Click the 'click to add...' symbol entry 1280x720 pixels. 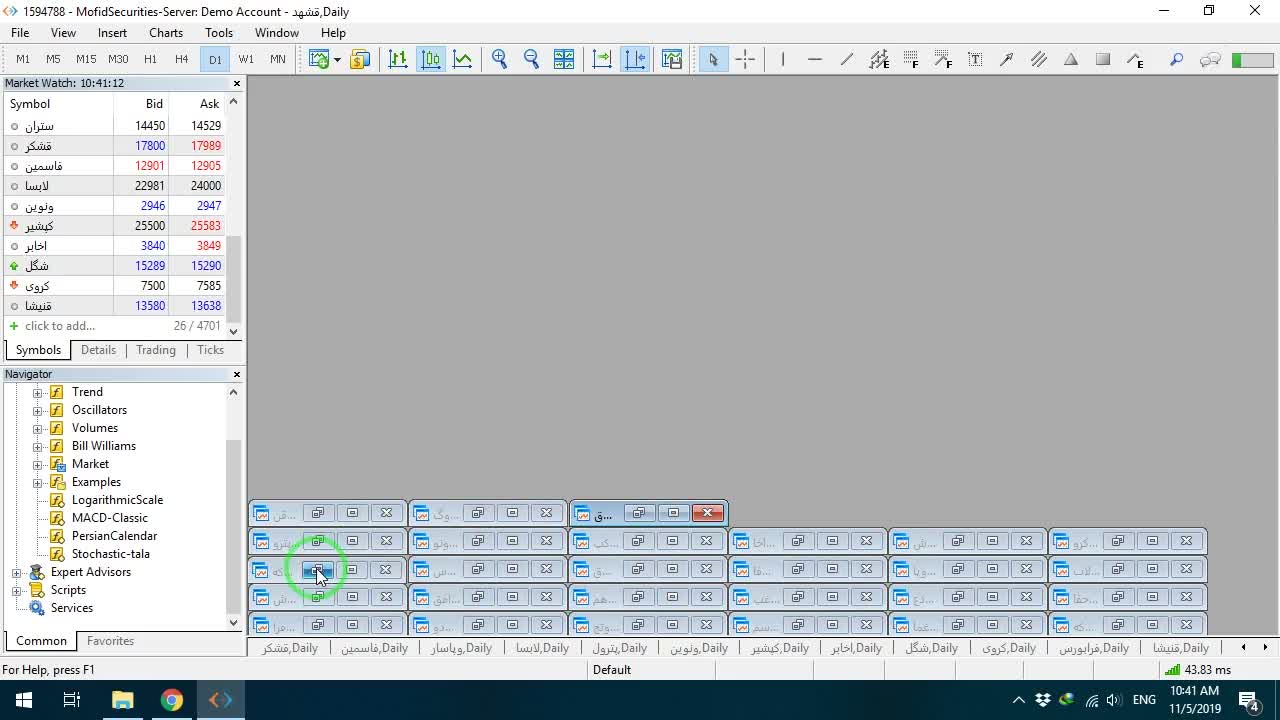tap(60, 326)
